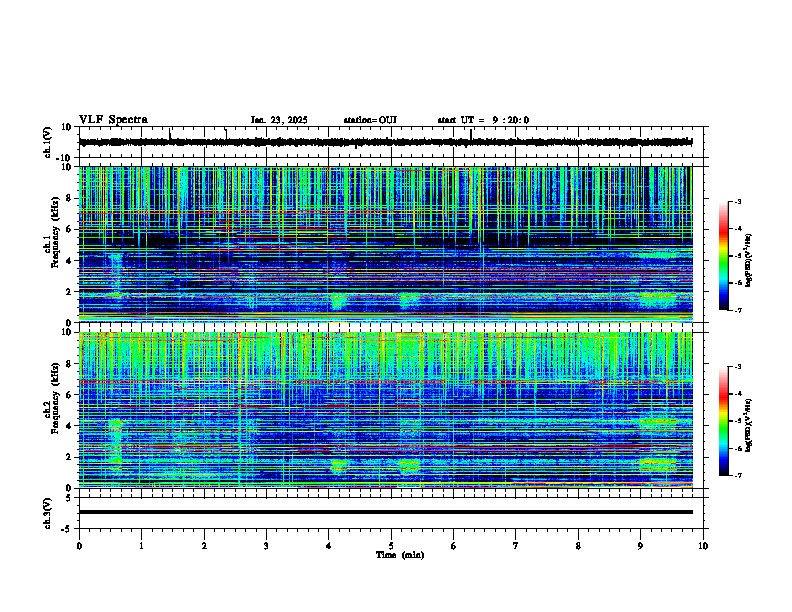Click time axis tick label 0
The width and height of the screenshot is (792, 612).
pyautogui.click(x=79, y=546)
